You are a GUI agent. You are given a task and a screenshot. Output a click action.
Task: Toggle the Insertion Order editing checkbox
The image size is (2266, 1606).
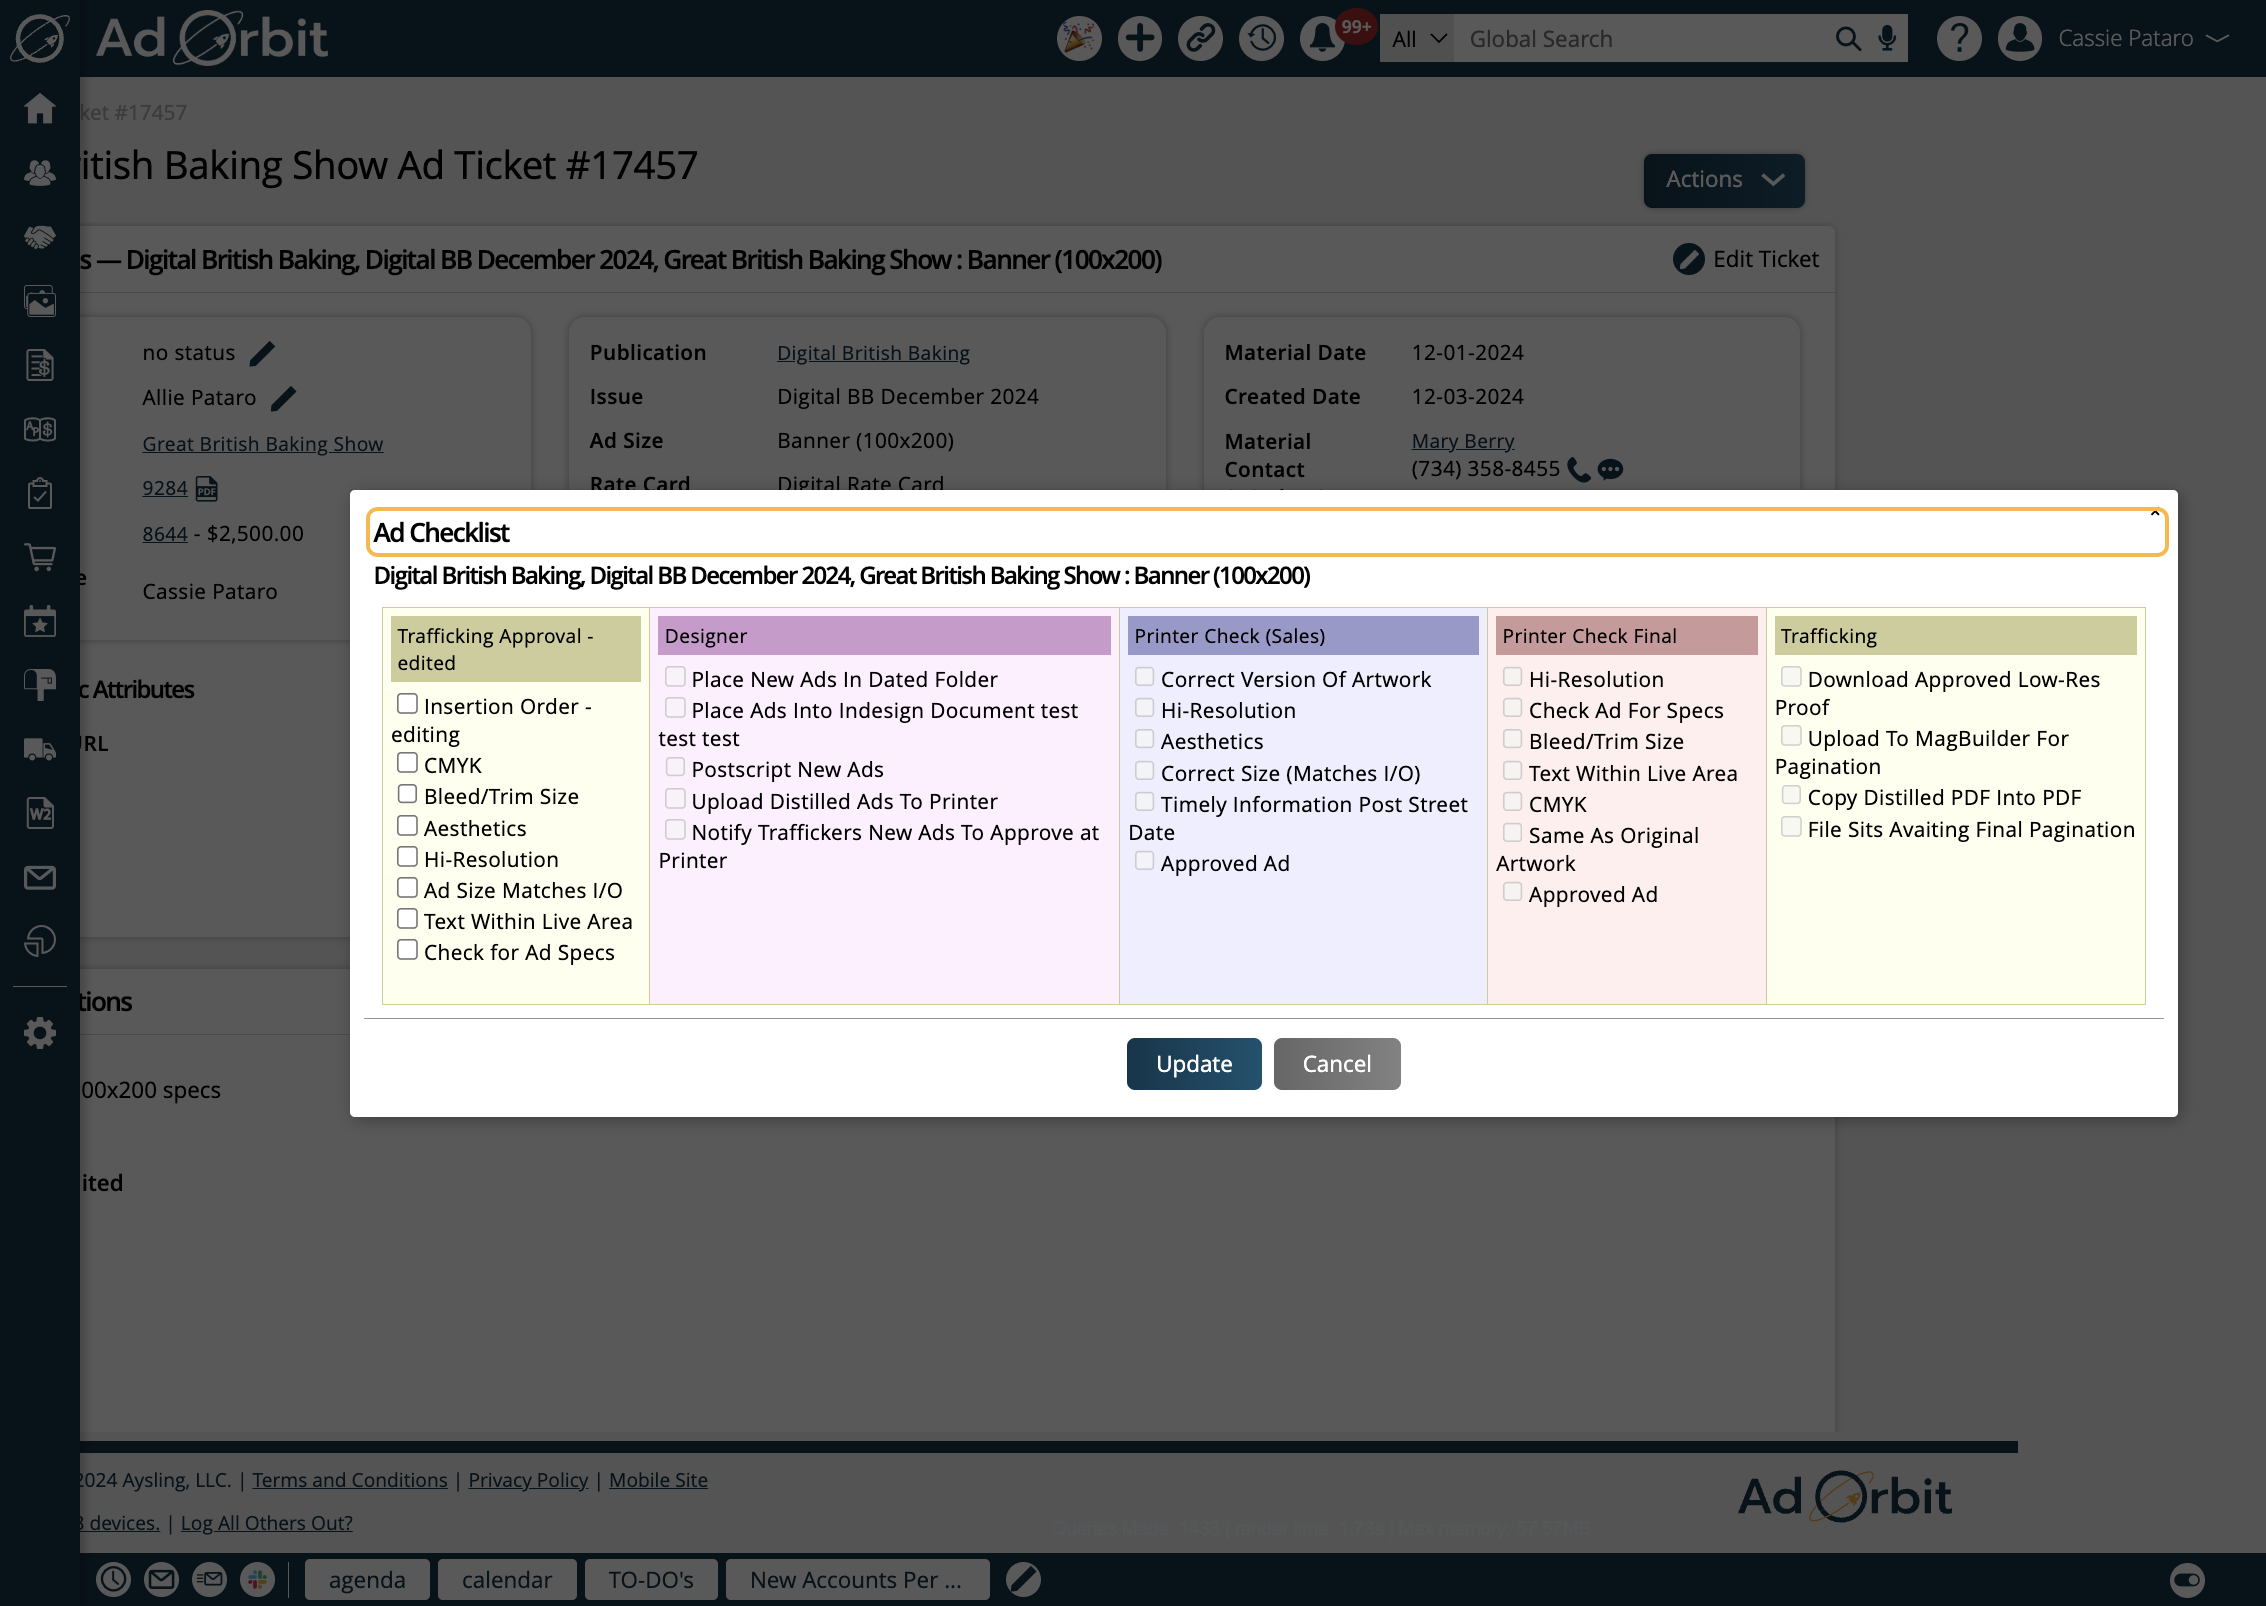point(407,702)
